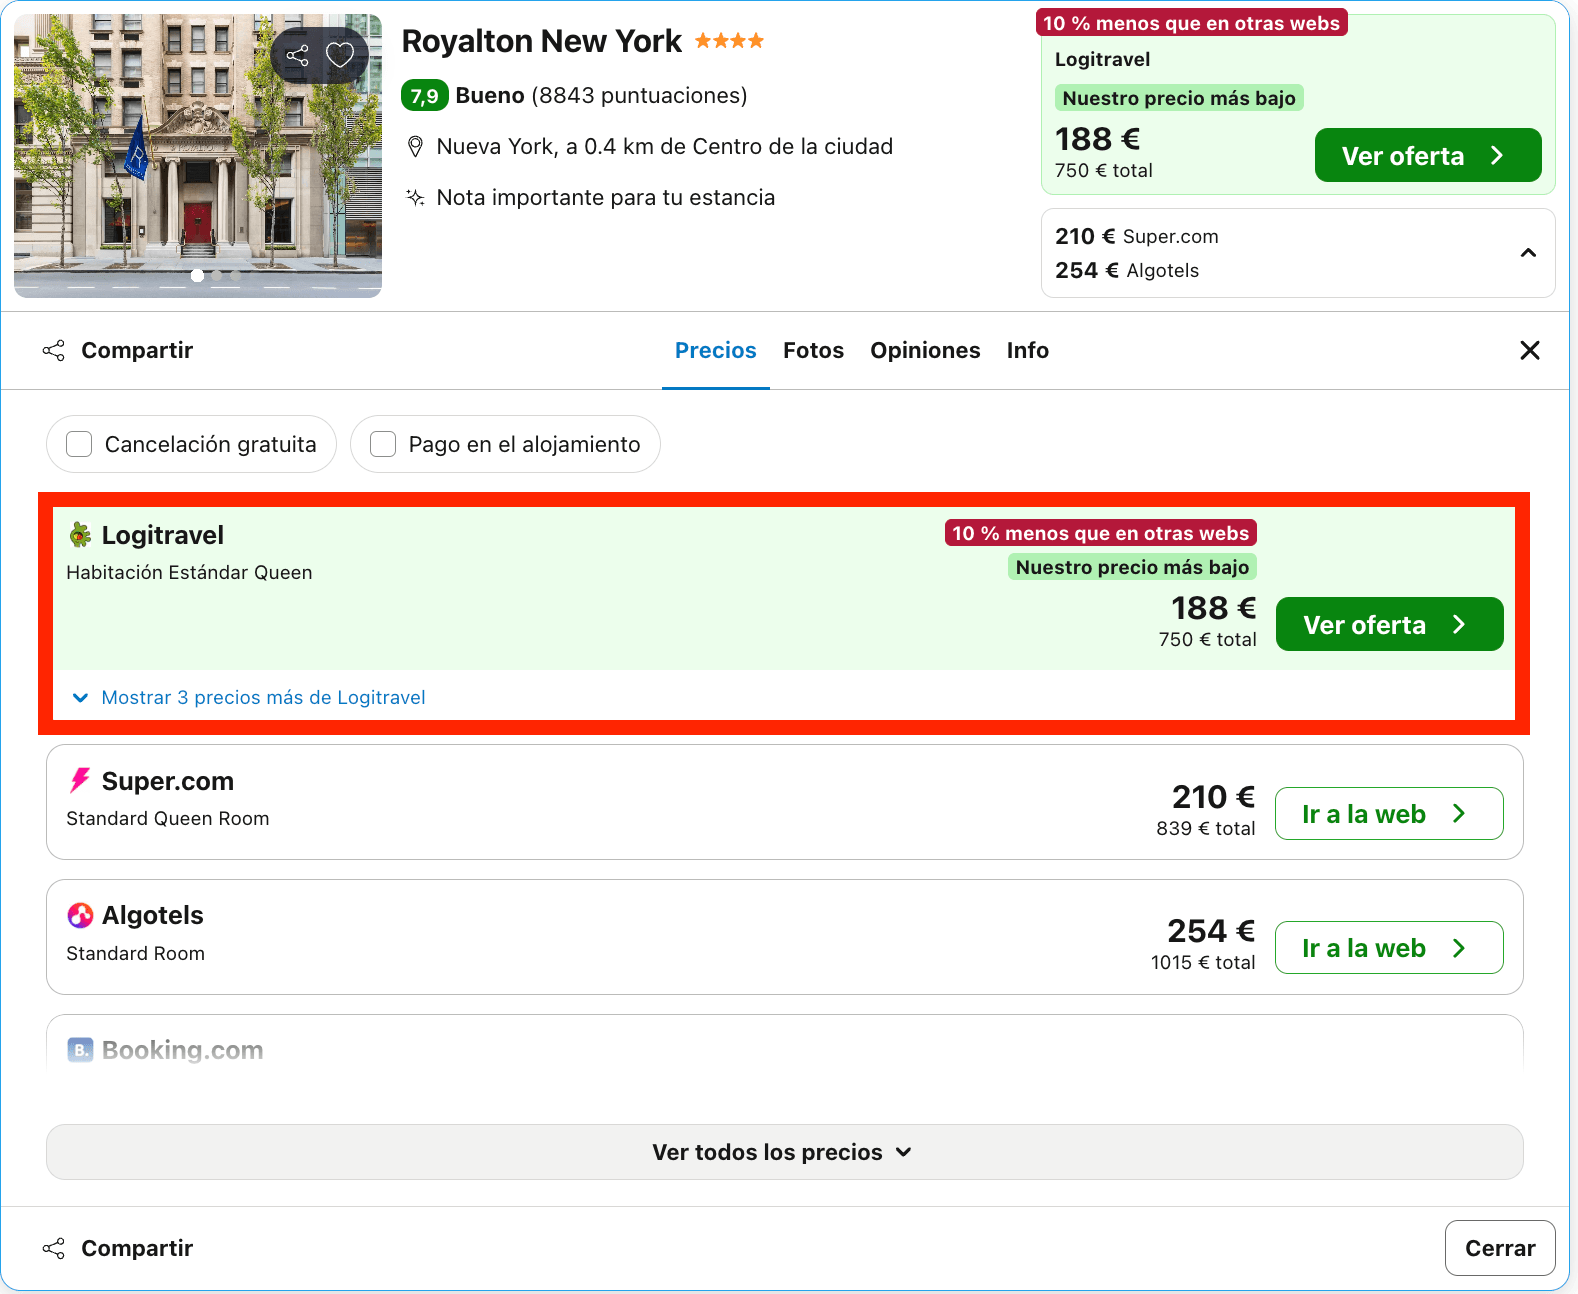
Task: Open the Opiniones tab
Action: (925, 350)
